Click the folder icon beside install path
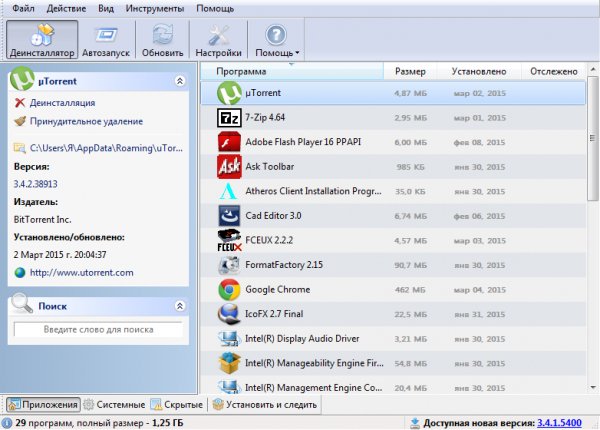Viewport: 600px width, 430px height. tap(20, 148)
